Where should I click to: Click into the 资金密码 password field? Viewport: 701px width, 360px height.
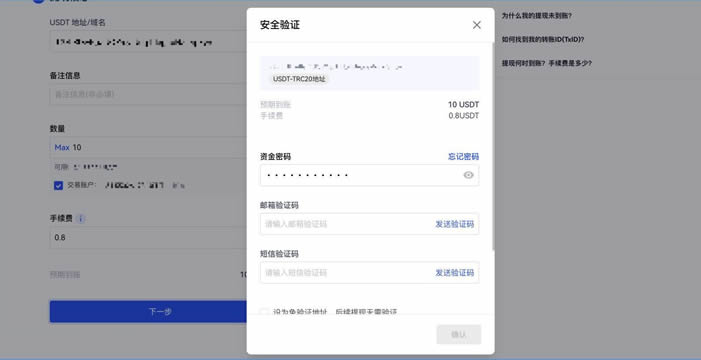pyautogui.click(x=360, y=175)
